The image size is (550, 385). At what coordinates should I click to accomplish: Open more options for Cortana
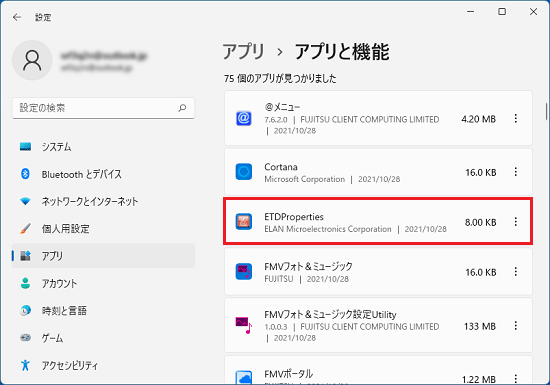pyautogui.click(x=516, y=172)
